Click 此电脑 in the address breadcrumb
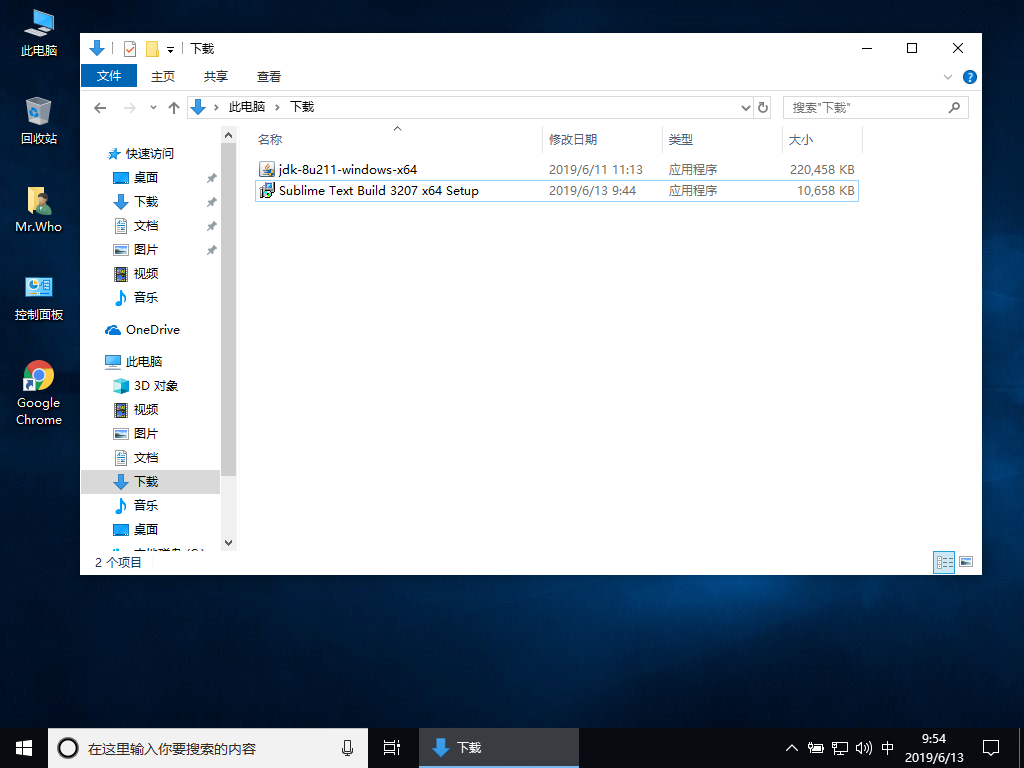The height and width of the screenshot is (768, 1024). (x=247, y=107)
